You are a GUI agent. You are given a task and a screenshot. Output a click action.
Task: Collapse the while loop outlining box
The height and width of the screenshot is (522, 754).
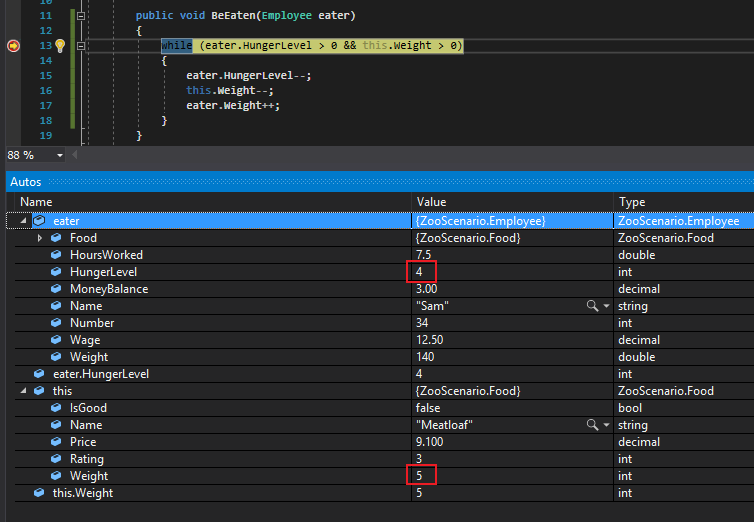81,46
